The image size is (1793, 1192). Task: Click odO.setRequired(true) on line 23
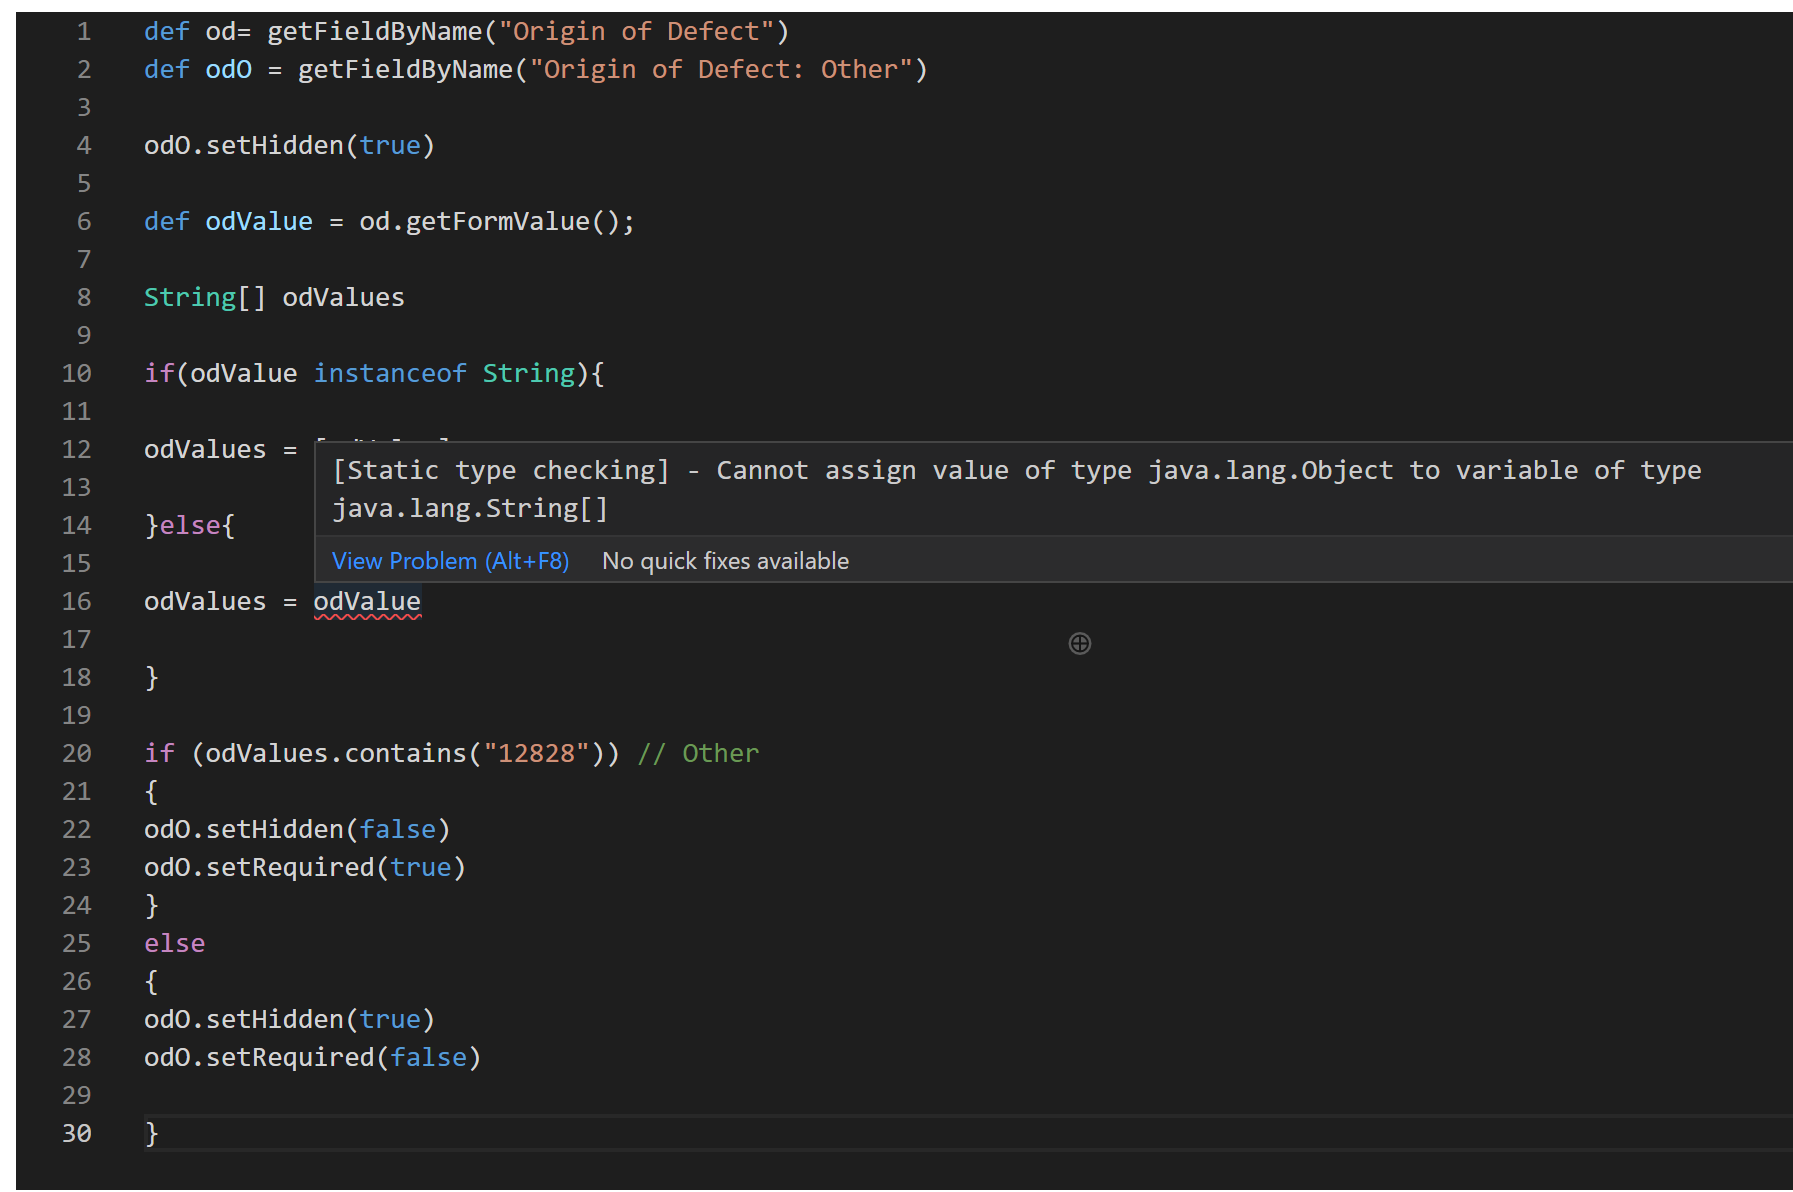[x=304, y=868]
